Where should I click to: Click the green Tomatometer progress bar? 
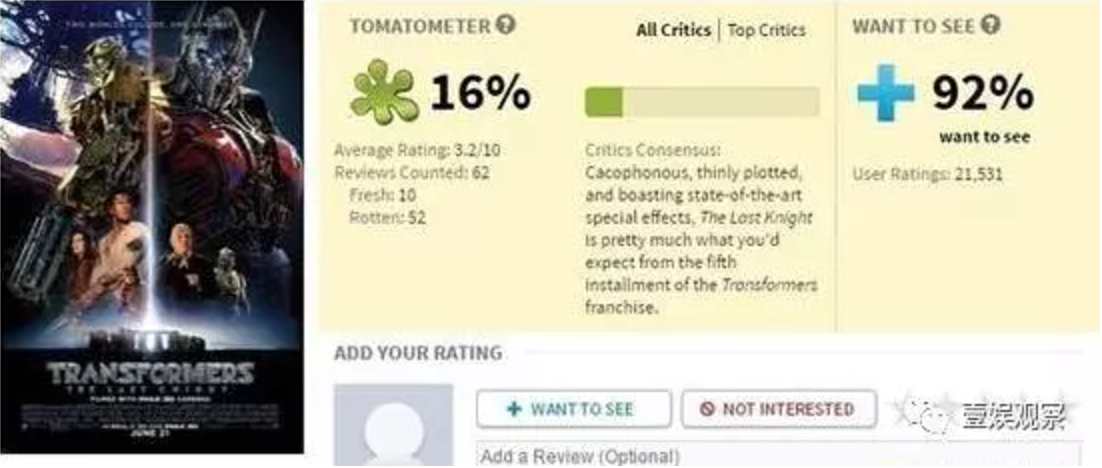point(702,102)
